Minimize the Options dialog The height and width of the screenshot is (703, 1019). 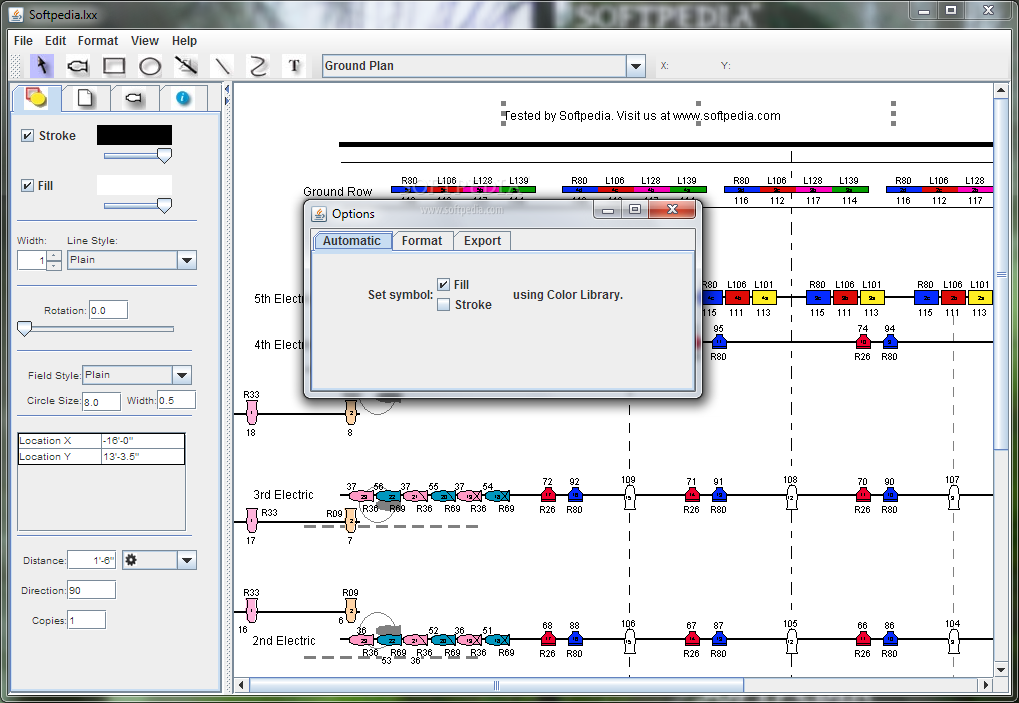tap(608, 209)
